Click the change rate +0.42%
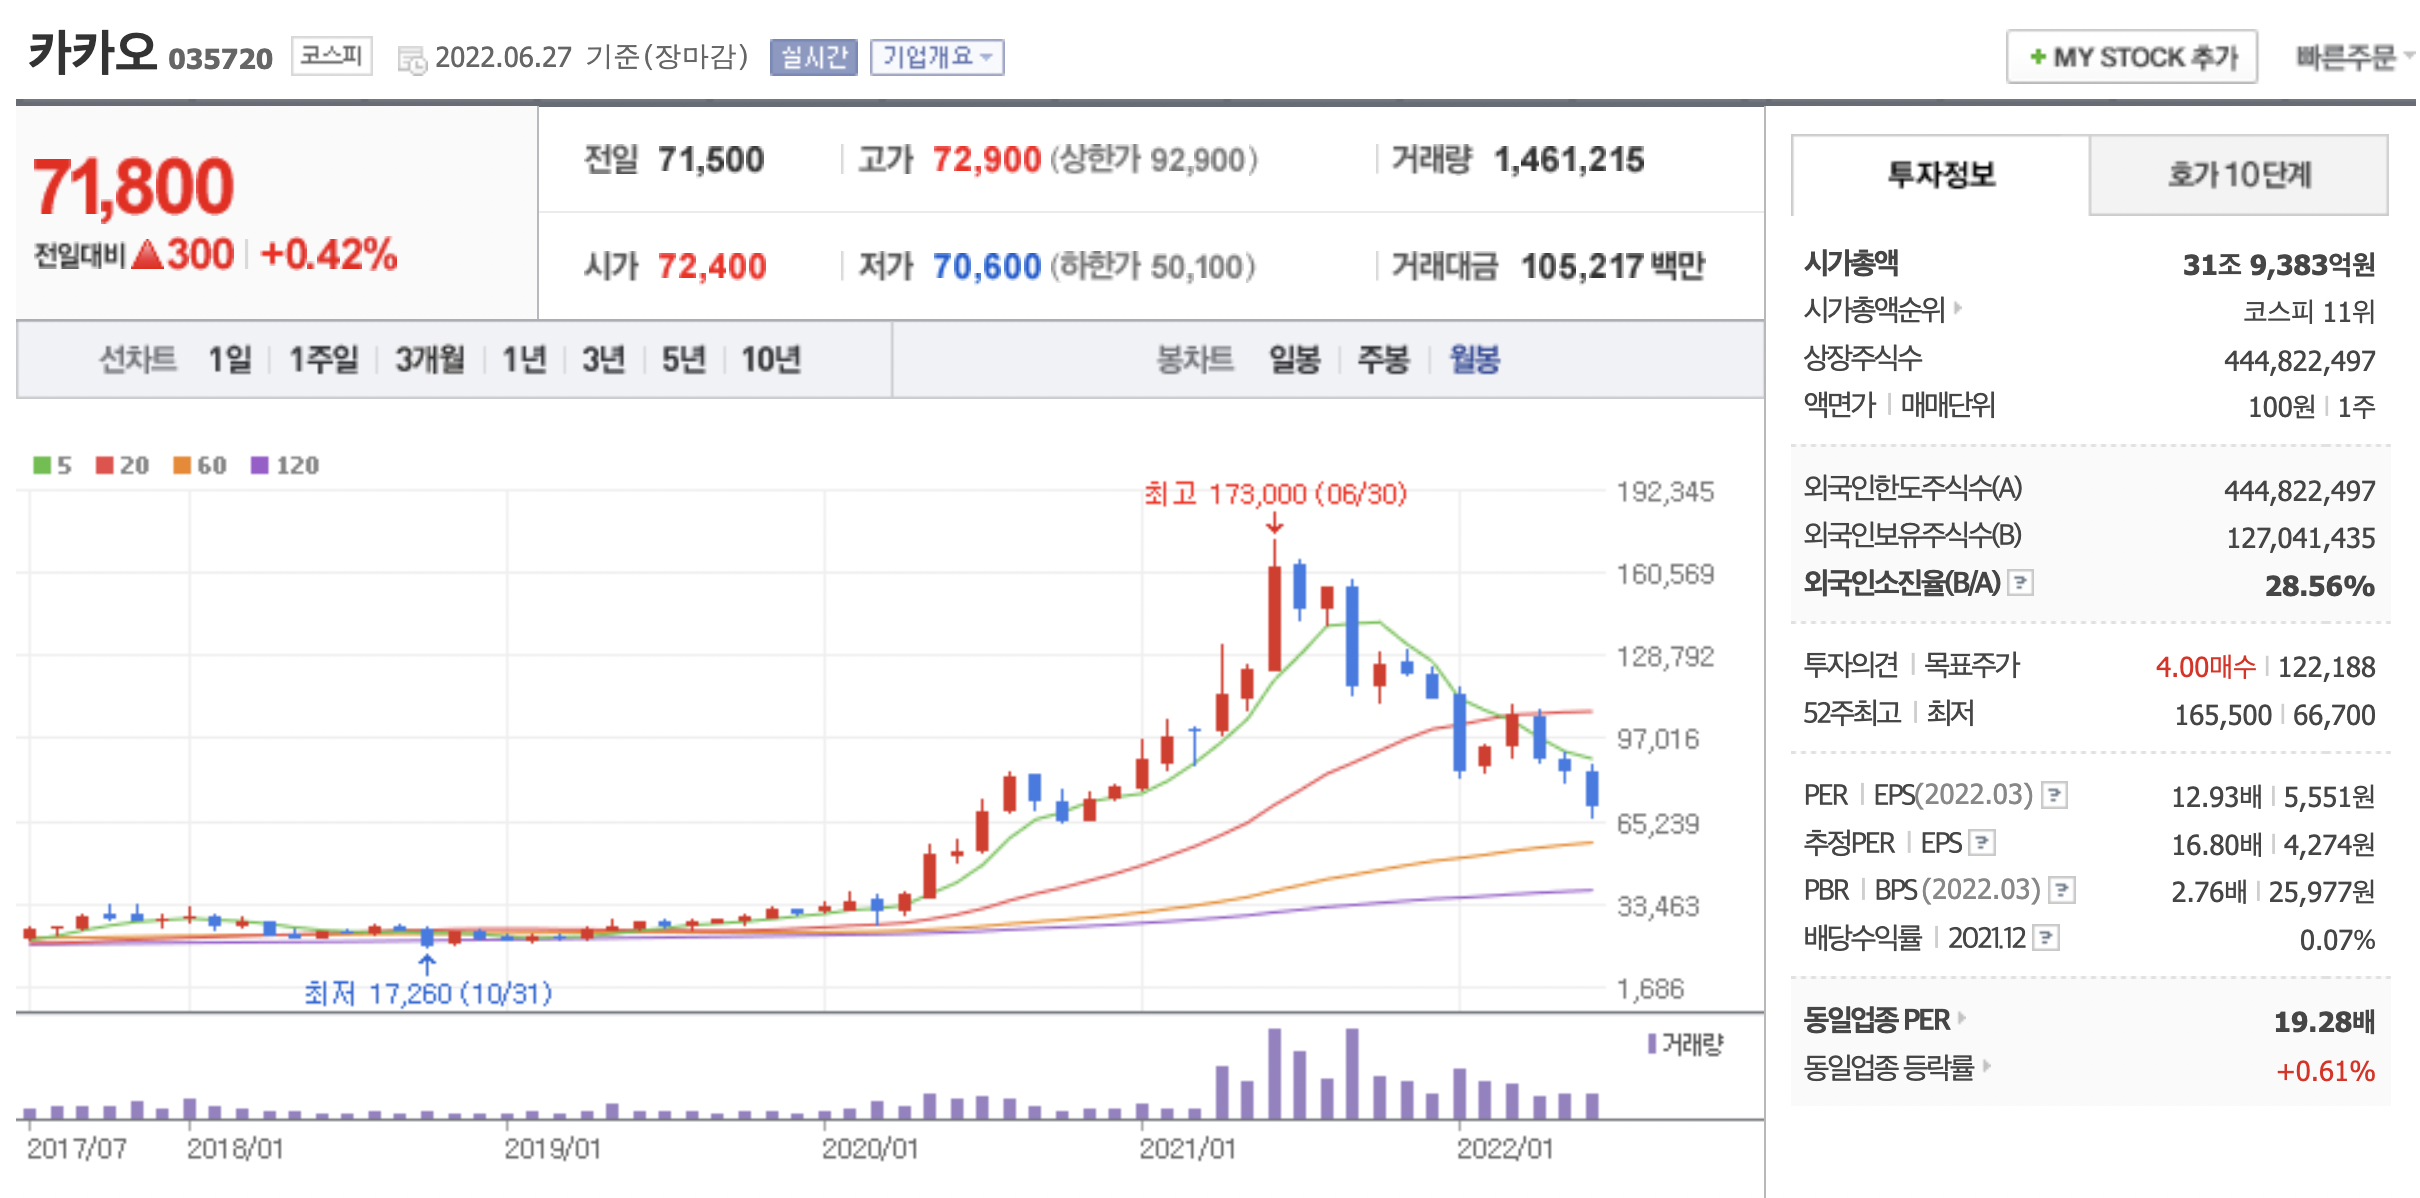The width and height of the screenshot is (2420, 1198). (329, 254)
